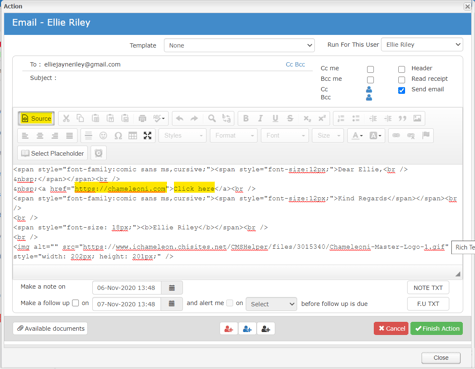
Task: Check the Make a follow up checkbox
Action: (76, 303)
